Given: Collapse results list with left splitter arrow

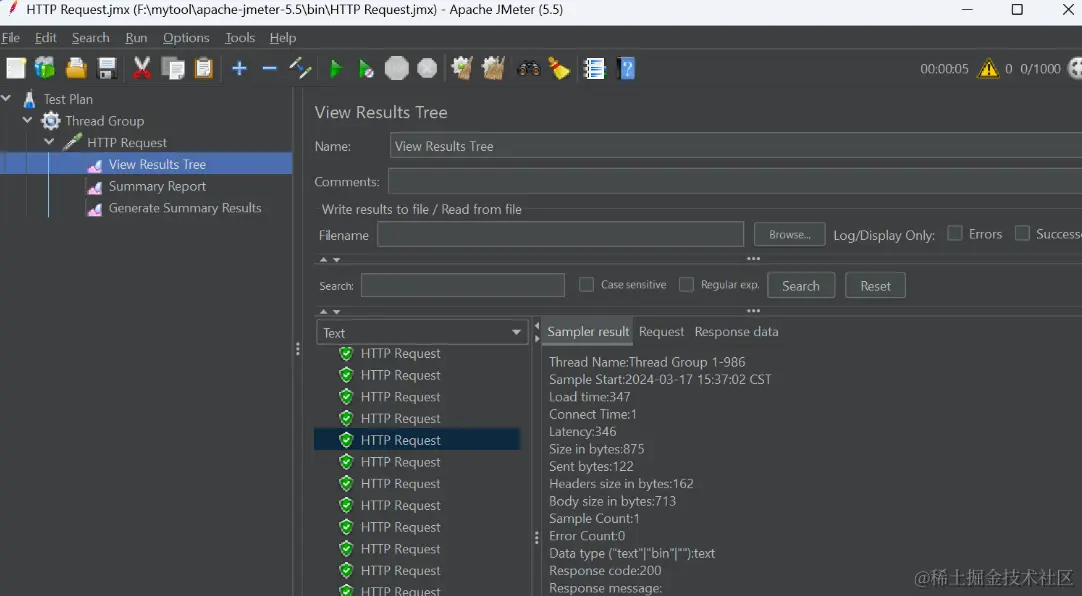Looking at the screenshot, I should point(537,326).
